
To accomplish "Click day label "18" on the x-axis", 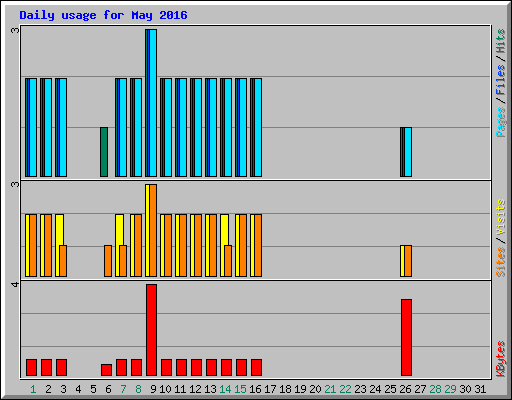I will pyautogui.click(x=285, y=389).
